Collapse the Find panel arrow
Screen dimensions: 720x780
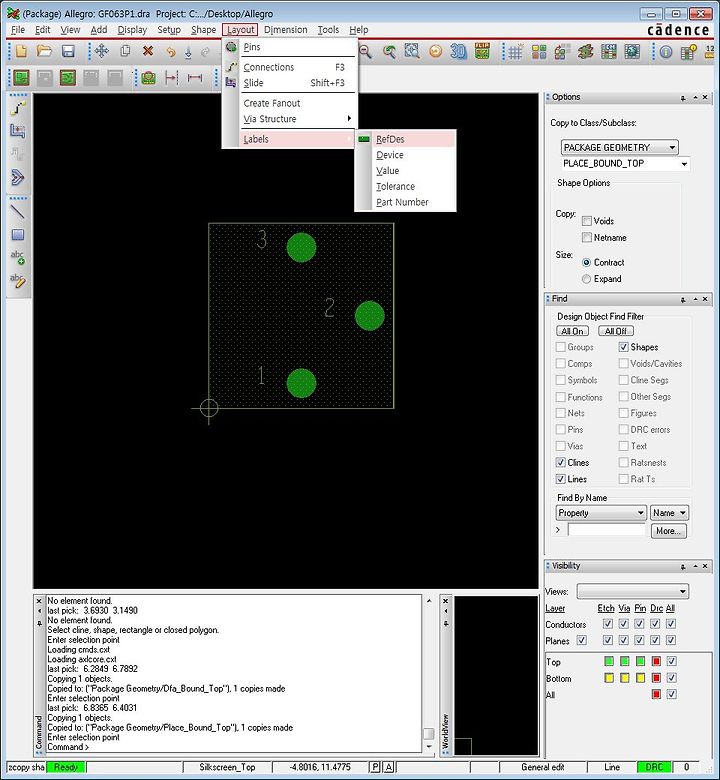[695, 299]
